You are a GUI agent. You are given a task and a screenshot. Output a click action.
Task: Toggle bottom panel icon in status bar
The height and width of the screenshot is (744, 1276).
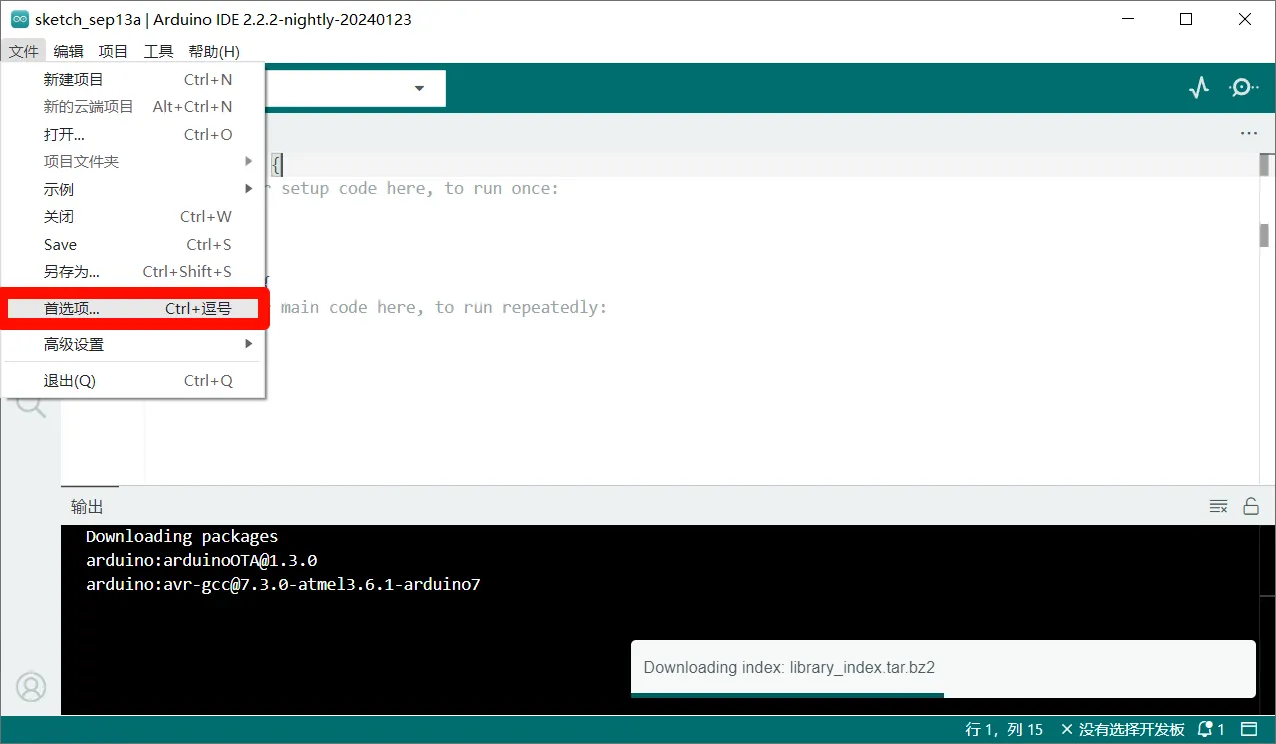pyautogui.click(x=1249, y=729)
